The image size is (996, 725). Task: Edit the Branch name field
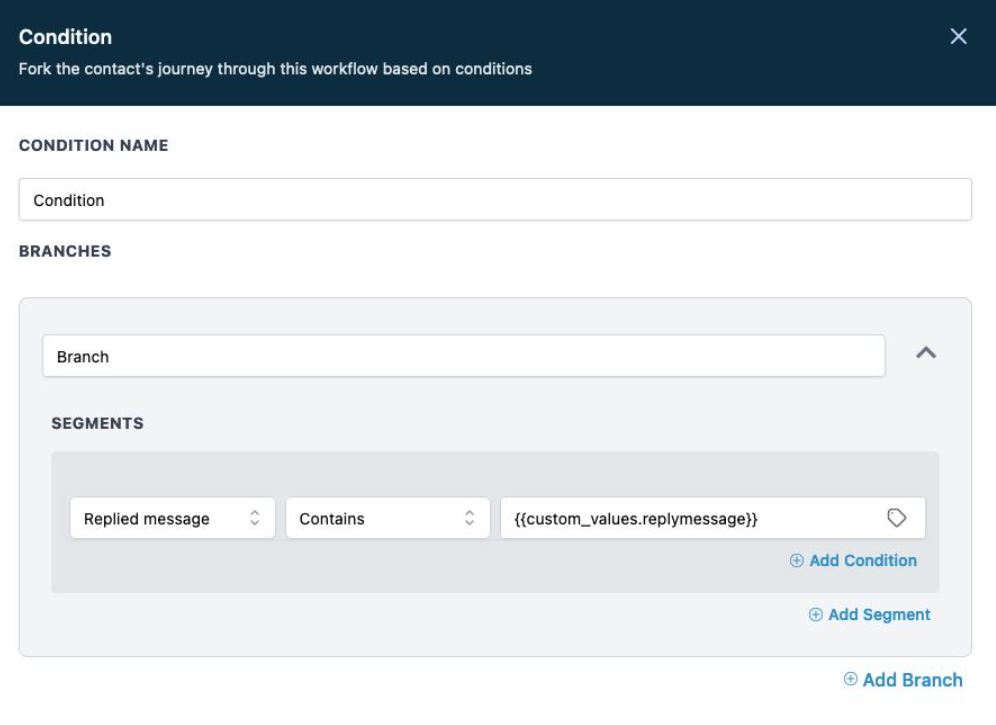464,356
